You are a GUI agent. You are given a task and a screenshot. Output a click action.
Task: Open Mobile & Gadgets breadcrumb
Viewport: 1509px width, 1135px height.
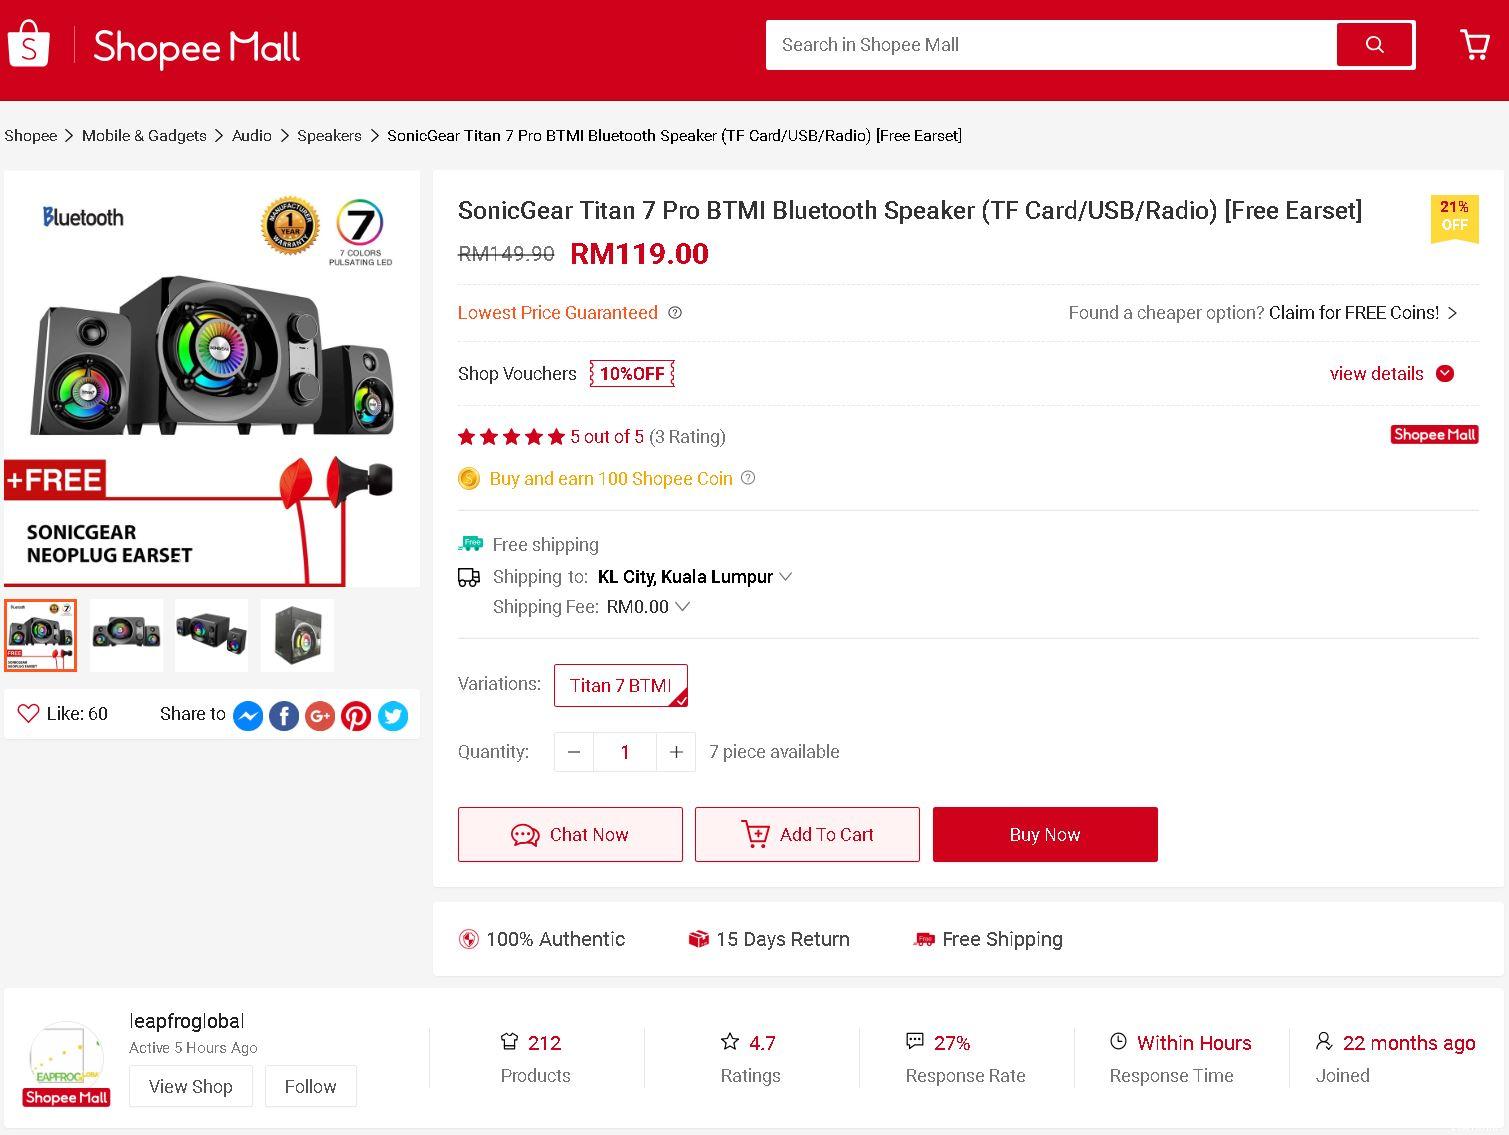(x=144, y=136)
